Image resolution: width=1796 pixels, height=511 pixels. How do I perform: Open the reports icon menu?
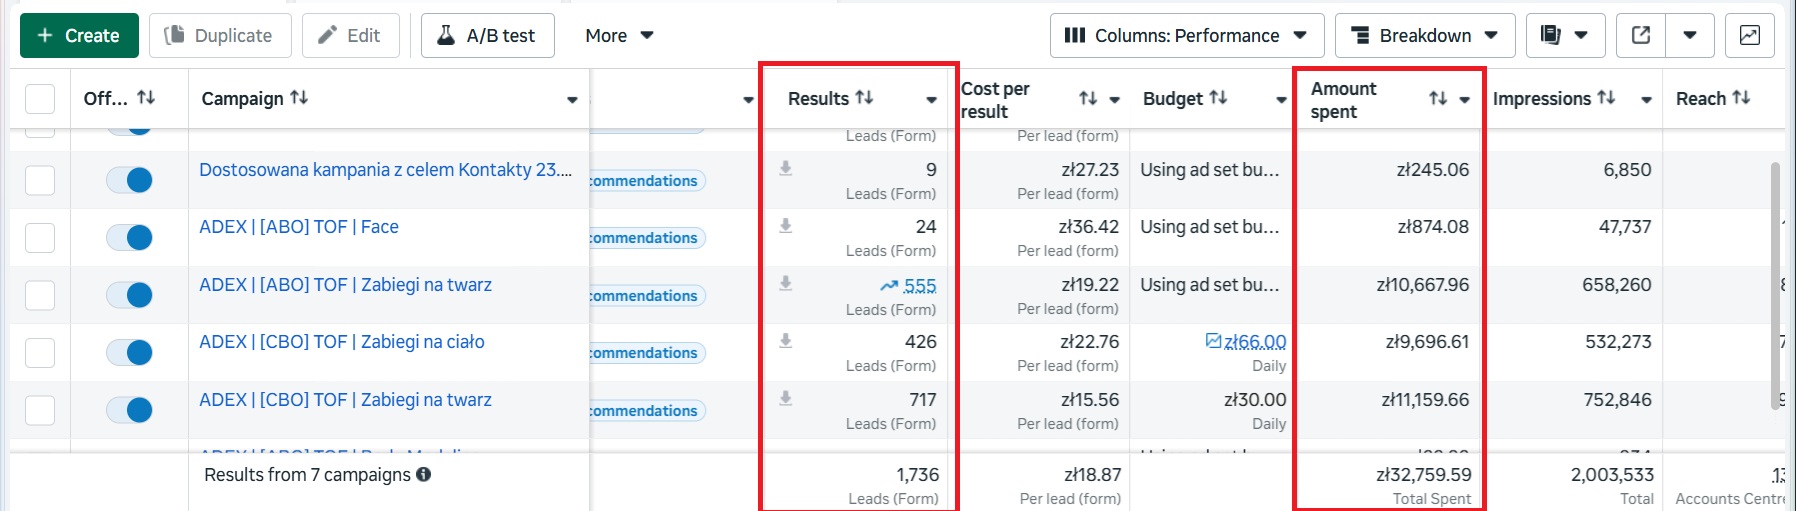[x=1565, y=36]
